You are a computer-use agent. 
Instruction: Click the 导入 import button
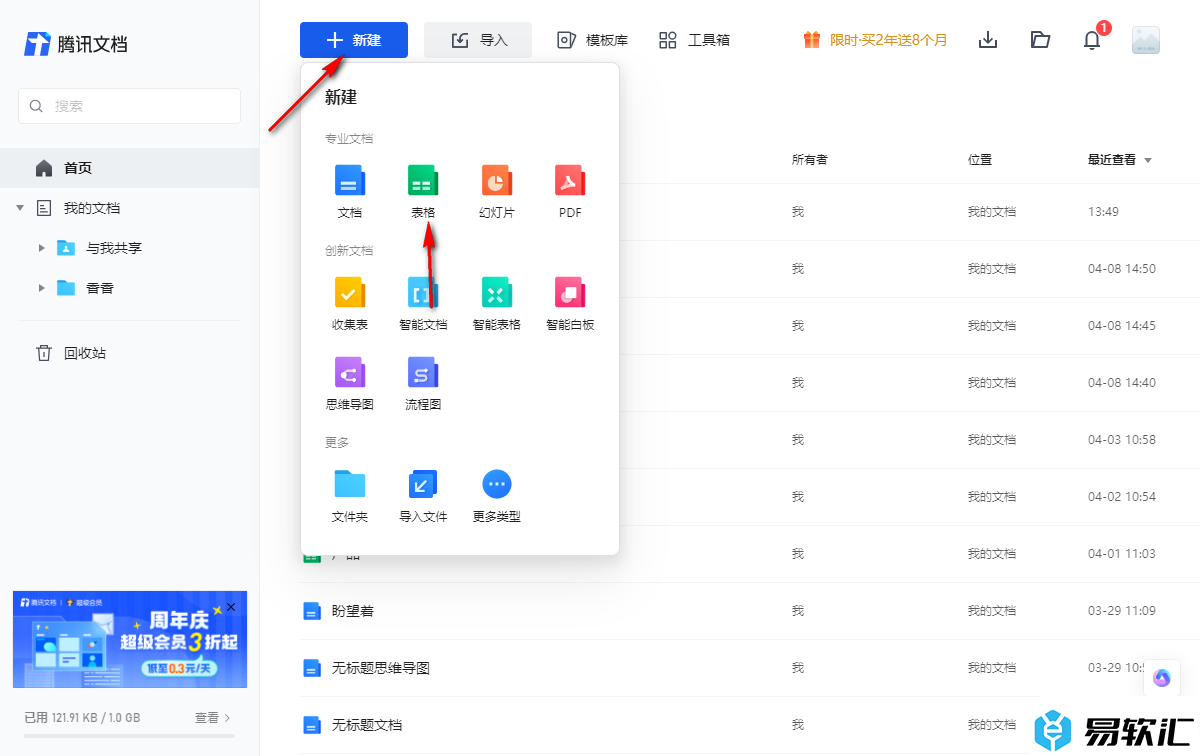coord(478,40)
